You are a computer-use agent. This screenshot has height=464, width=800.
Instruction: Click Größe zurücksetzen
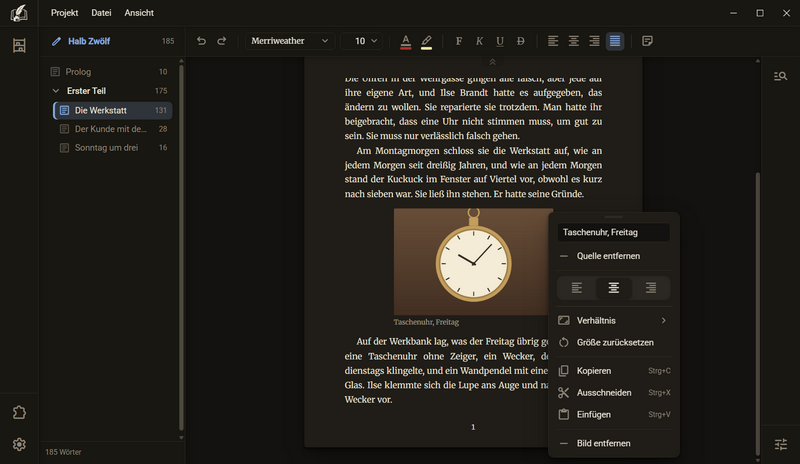614,343
